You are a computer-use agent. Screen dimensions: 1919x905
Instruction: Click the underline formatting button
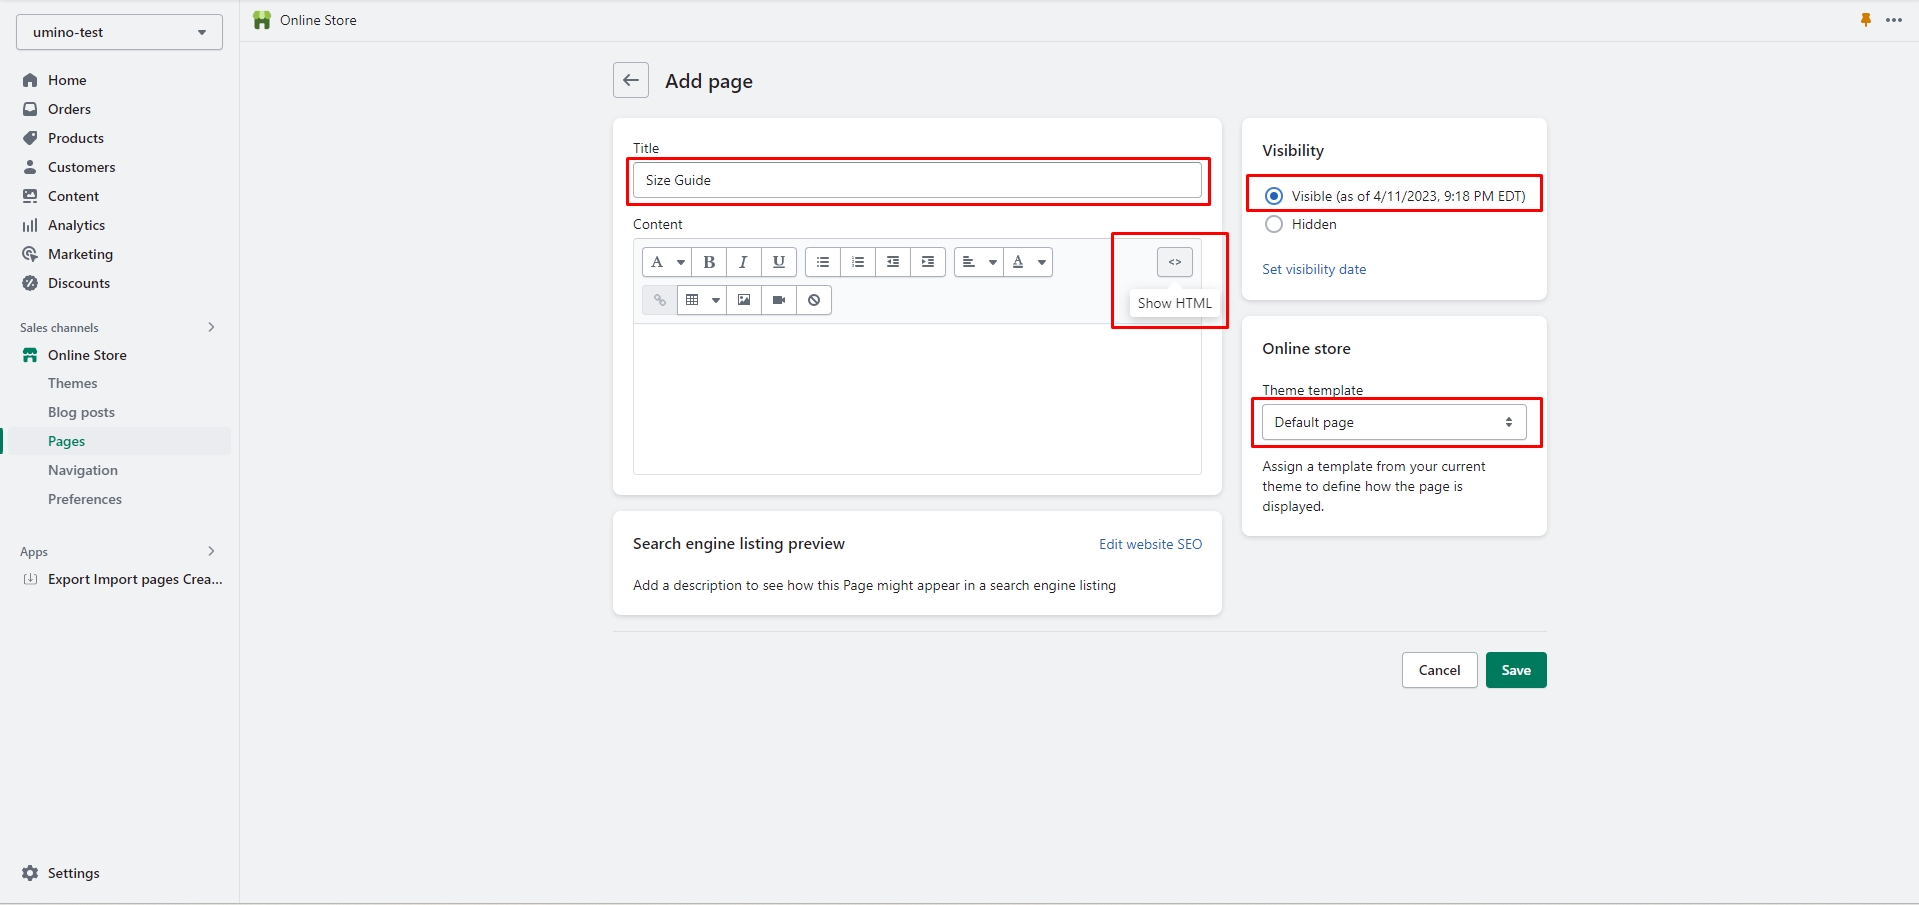pos(778,262)
